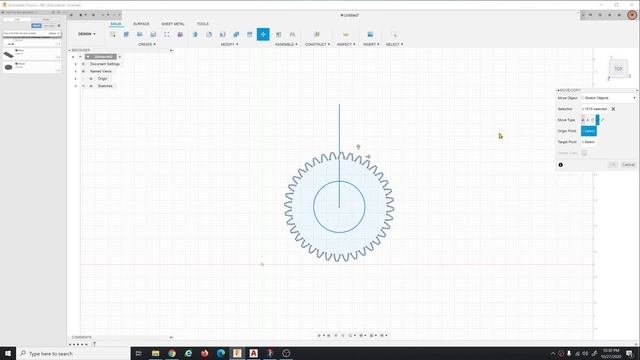
Task: Clear the selection with the X icon
Action: [613, 109]
